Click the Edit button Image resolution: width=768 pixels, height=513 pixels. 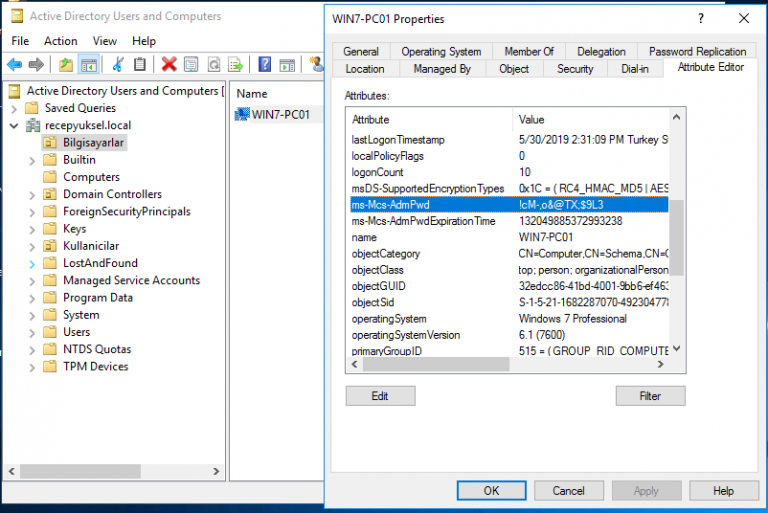pyautogui.click(x=380, y=396)
